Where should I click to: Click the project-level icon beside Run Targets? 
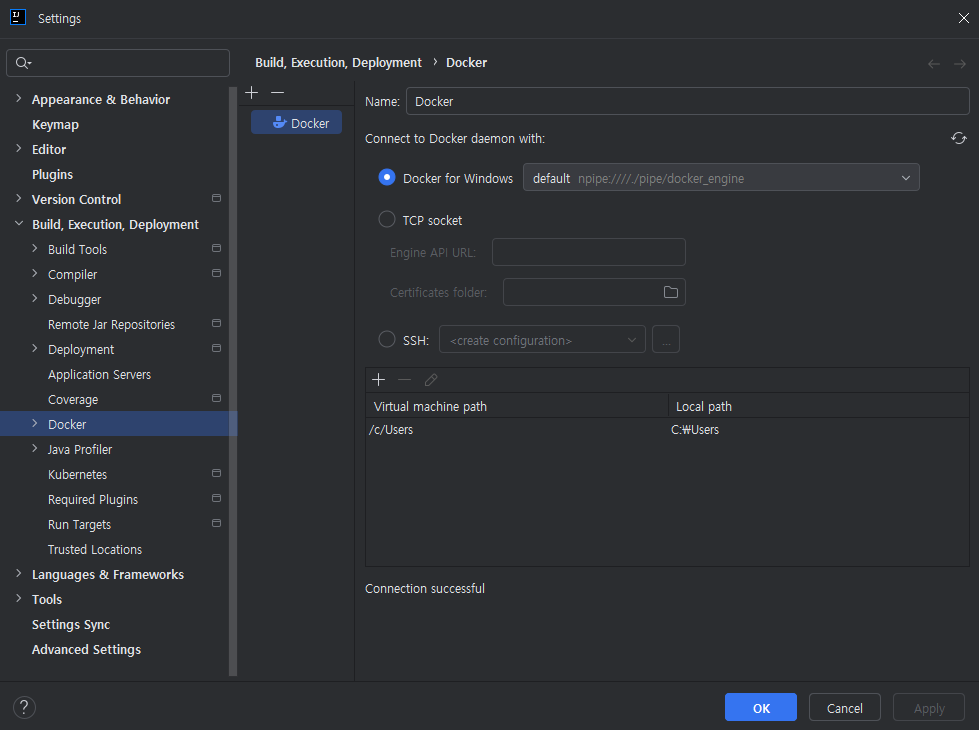click(217, 523)
